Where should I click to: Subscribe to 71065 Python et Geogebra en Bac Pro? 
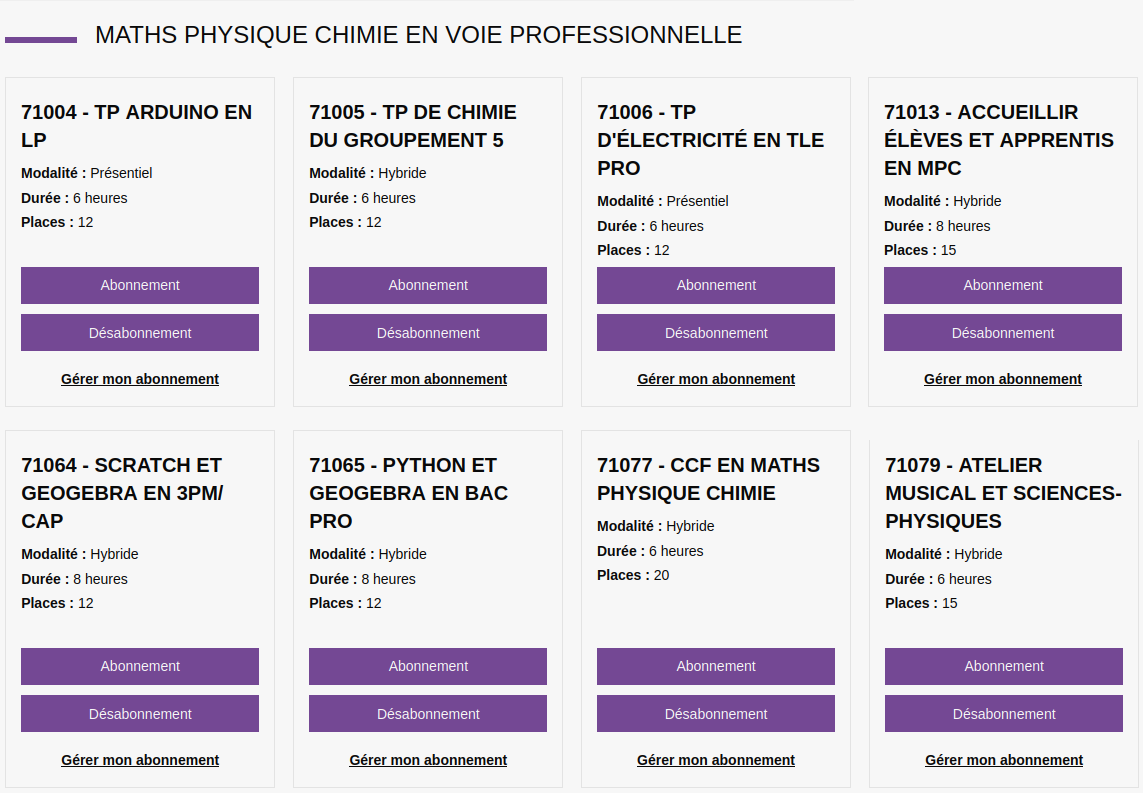(x=428, y=666)
